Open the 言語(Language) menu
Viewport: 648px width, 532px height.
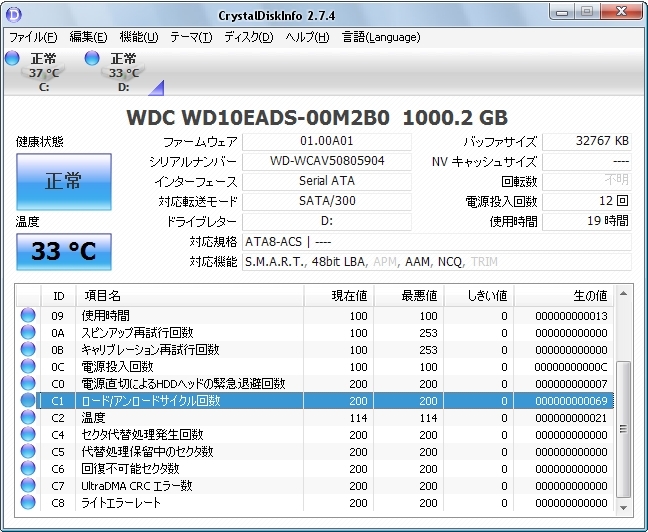(x=381, y=37)
